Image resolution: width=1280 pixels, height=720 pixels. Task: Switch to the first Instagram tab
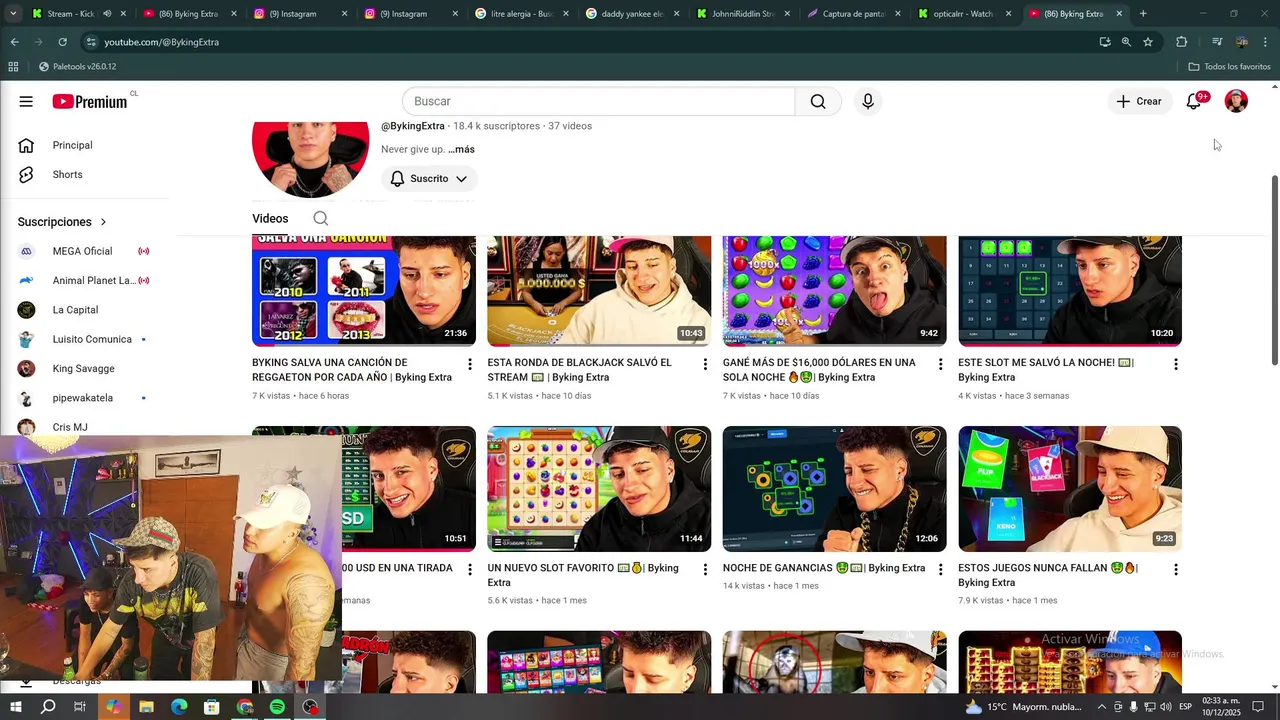(298, 14)
